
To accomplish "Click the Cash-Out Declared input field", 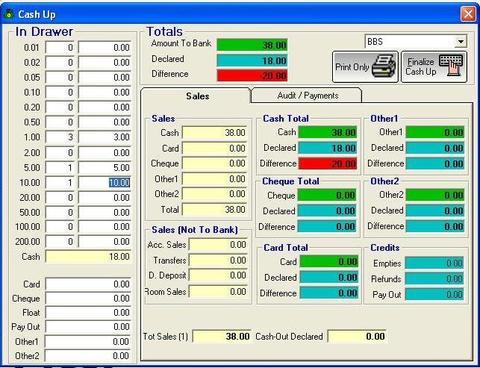I will [357, 336].
